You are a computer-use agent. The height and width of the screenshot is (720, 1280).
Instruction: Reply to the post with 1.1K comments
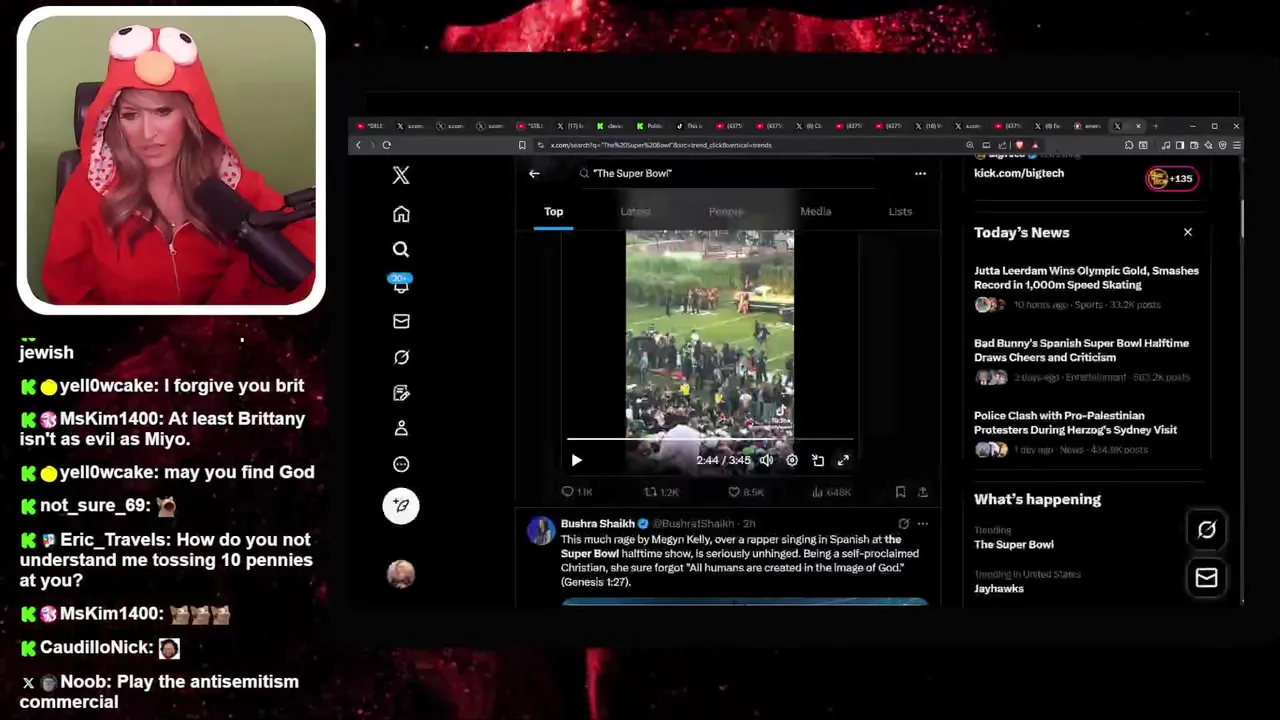(577, 492)
